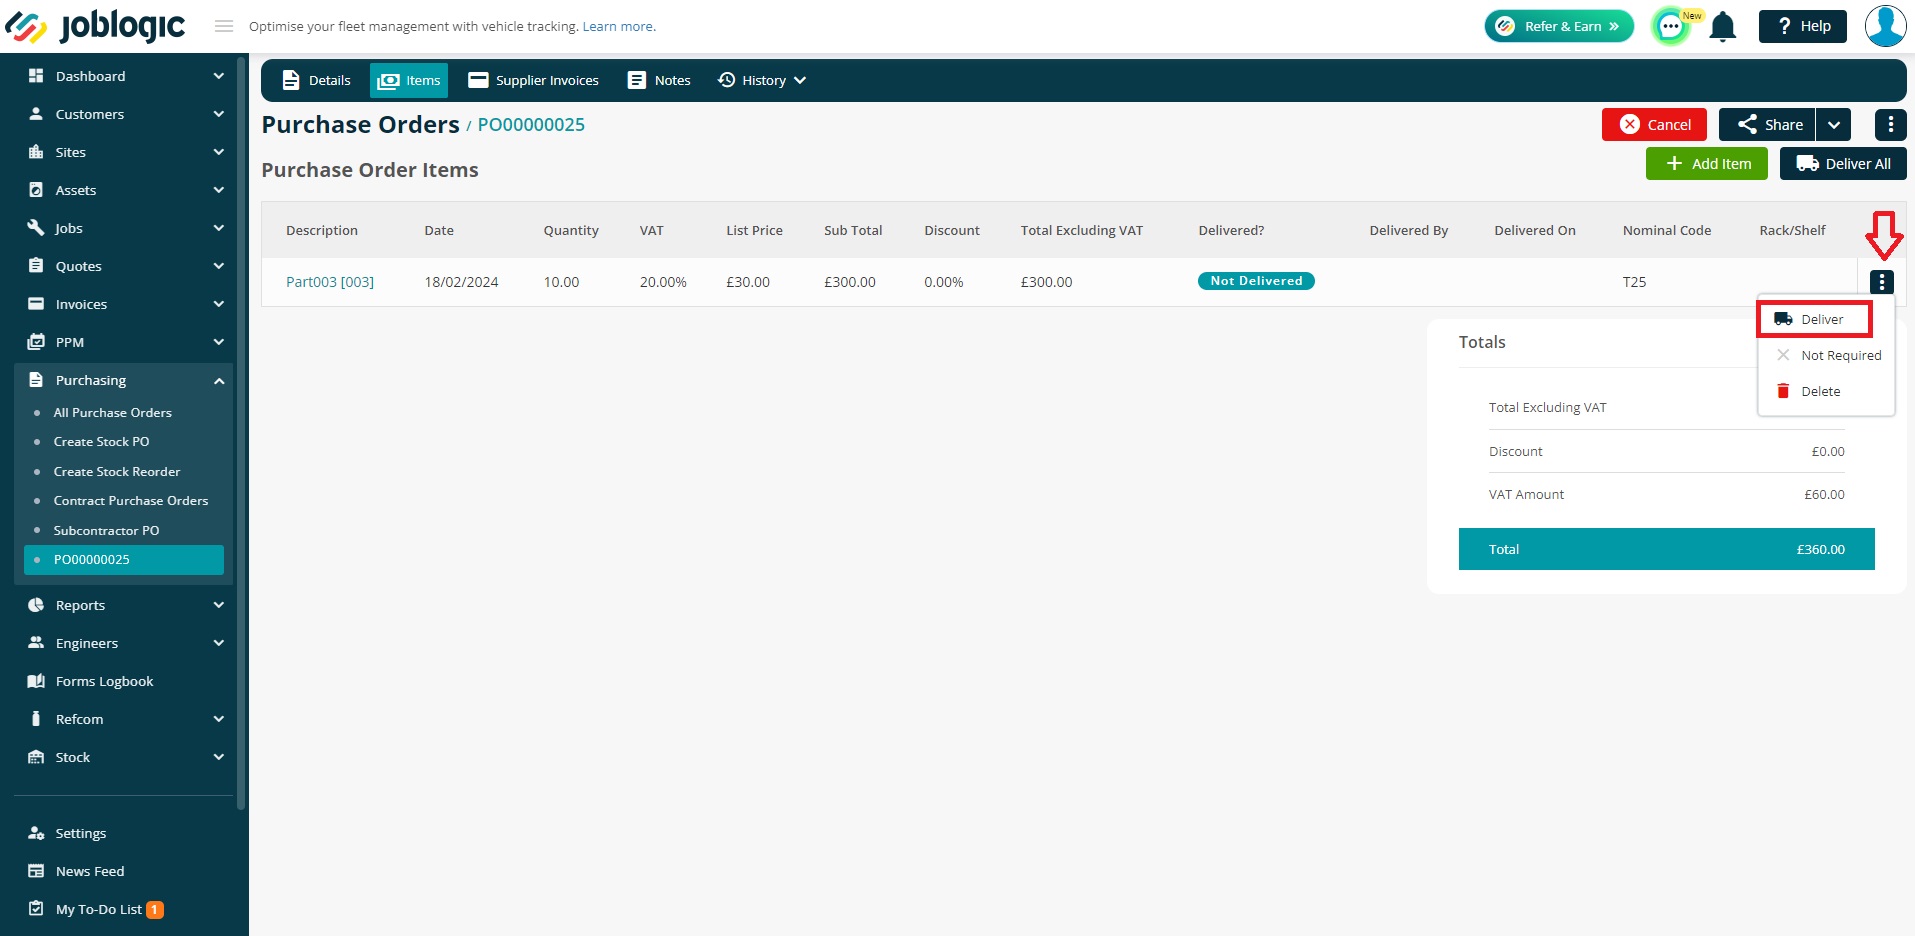Click the PPM calendar icon
Image resolution: width=1915 pixels, height=936 pixels.
36,342
